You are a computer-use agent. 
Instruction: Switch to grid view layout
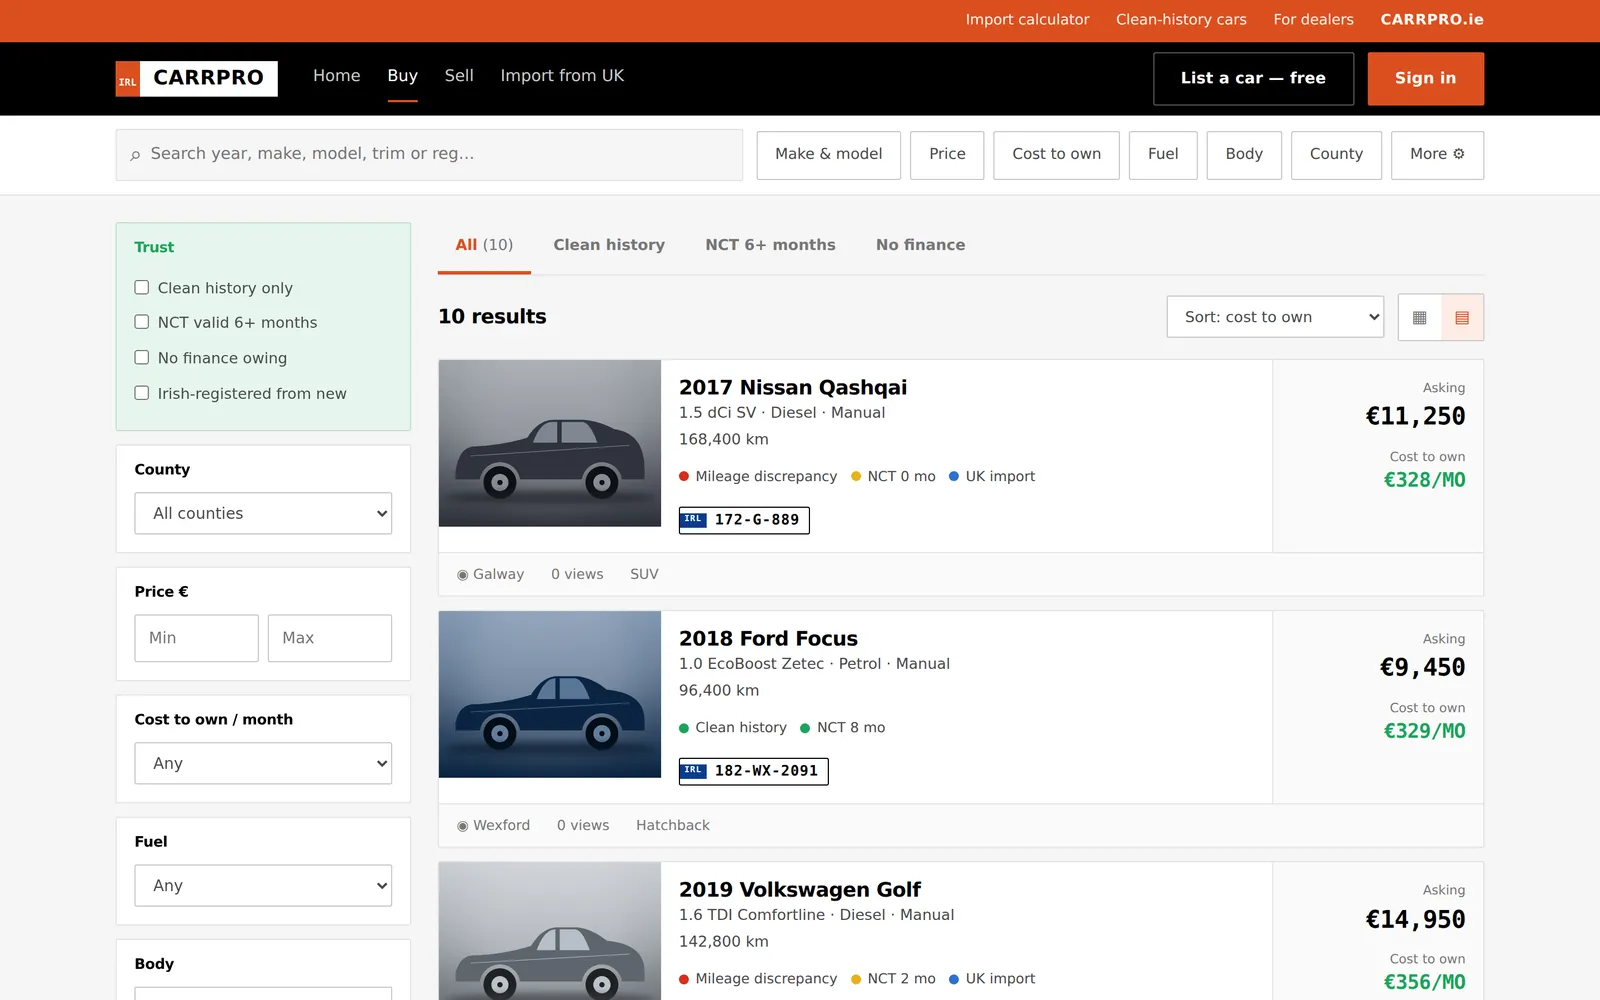pos(1419,317)
